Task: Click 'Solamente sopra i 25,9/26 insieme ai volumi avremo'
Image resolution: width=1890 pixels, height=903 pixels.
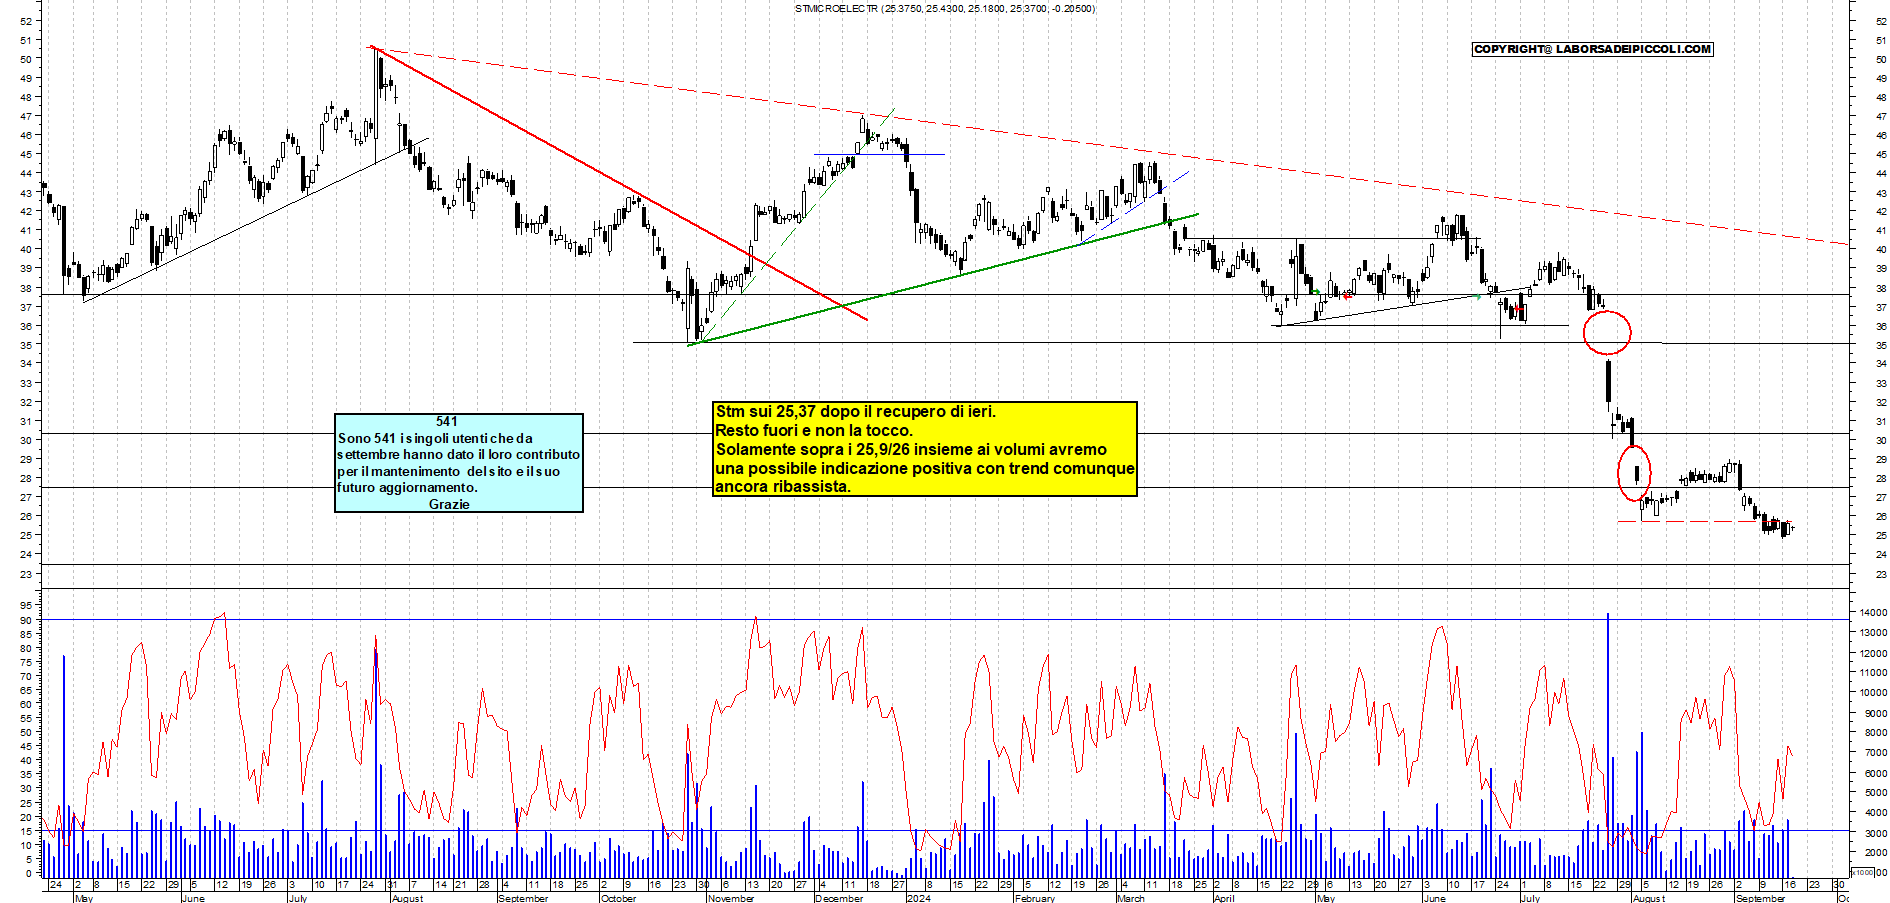Action: click(911, 449)
